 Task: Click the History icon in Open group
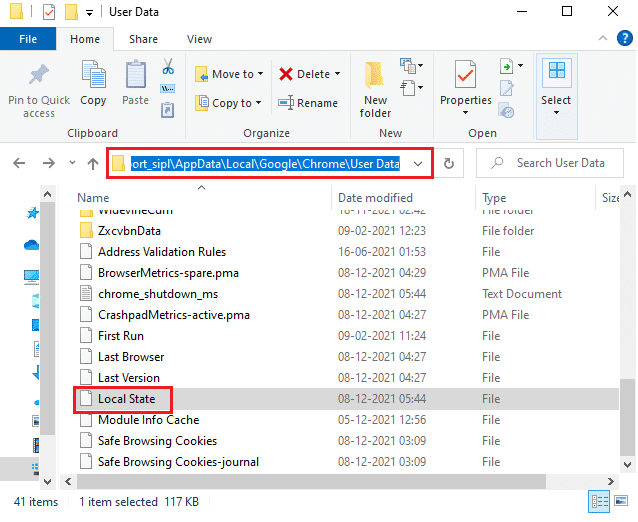(507, 111)
